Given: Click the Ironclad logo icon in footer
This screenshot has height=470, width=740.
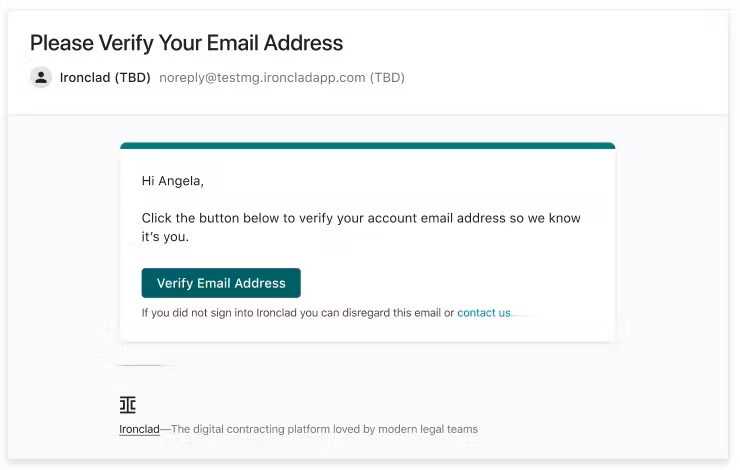Looking at the screenshot, I should pyautogui.click(x=127, y=404).
